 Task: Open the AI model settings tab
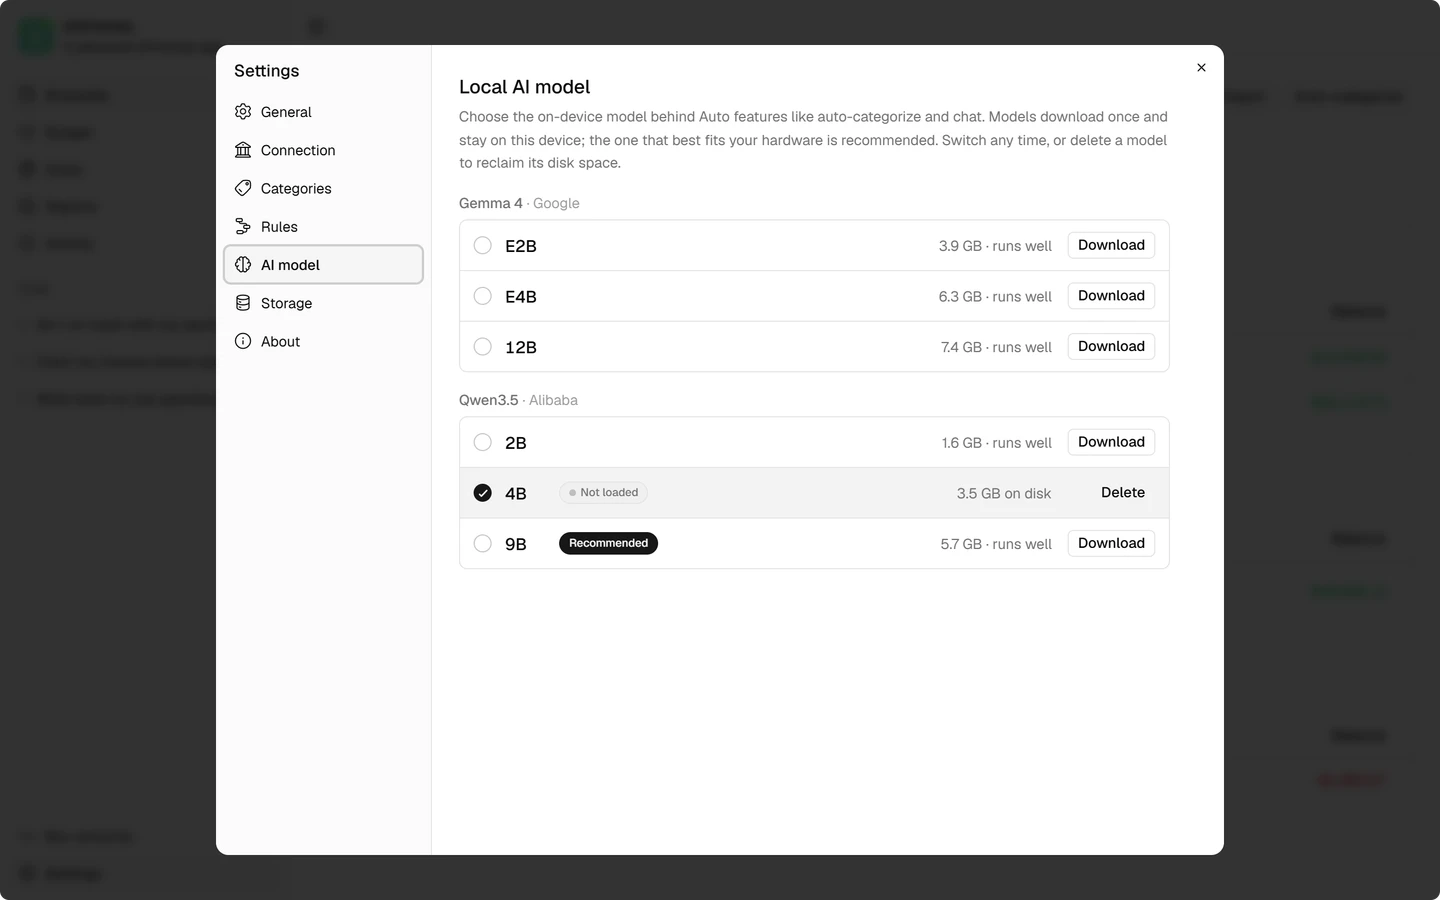point(323,265)
